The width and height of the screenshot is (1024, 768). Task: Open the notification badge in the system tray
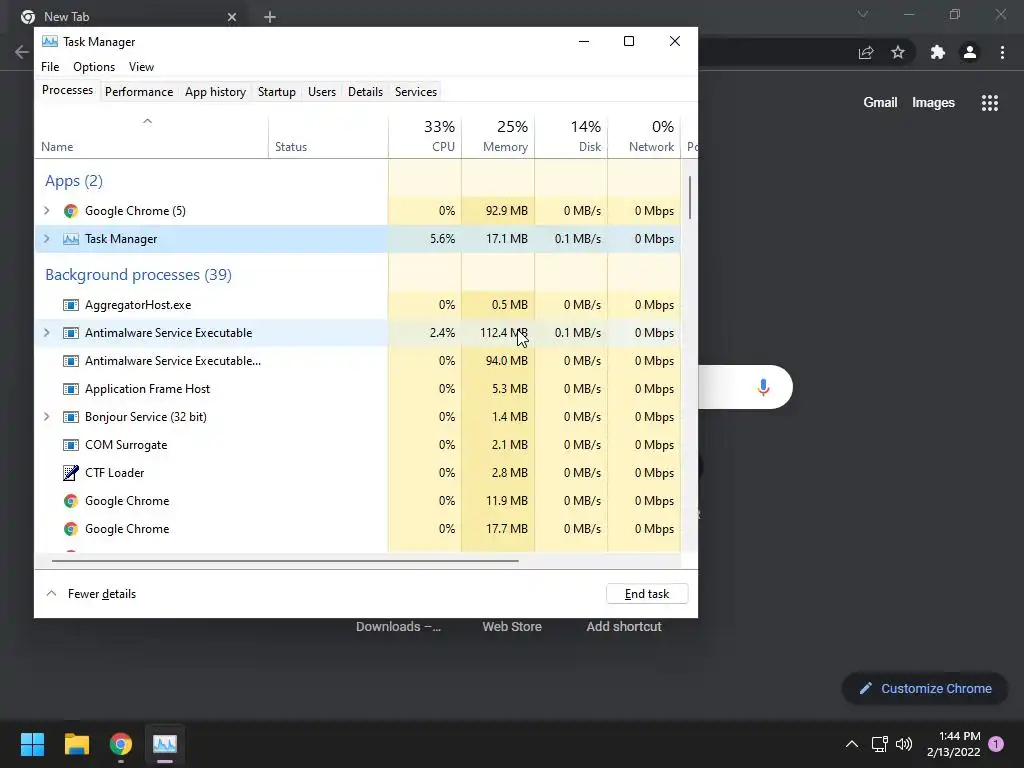click(996, 744)
